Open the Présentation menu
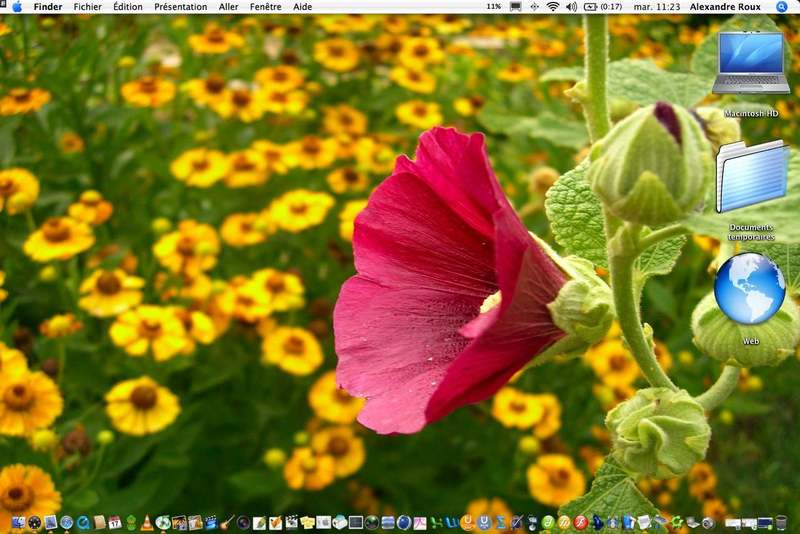The image size is (800, 534). (180, 7)
